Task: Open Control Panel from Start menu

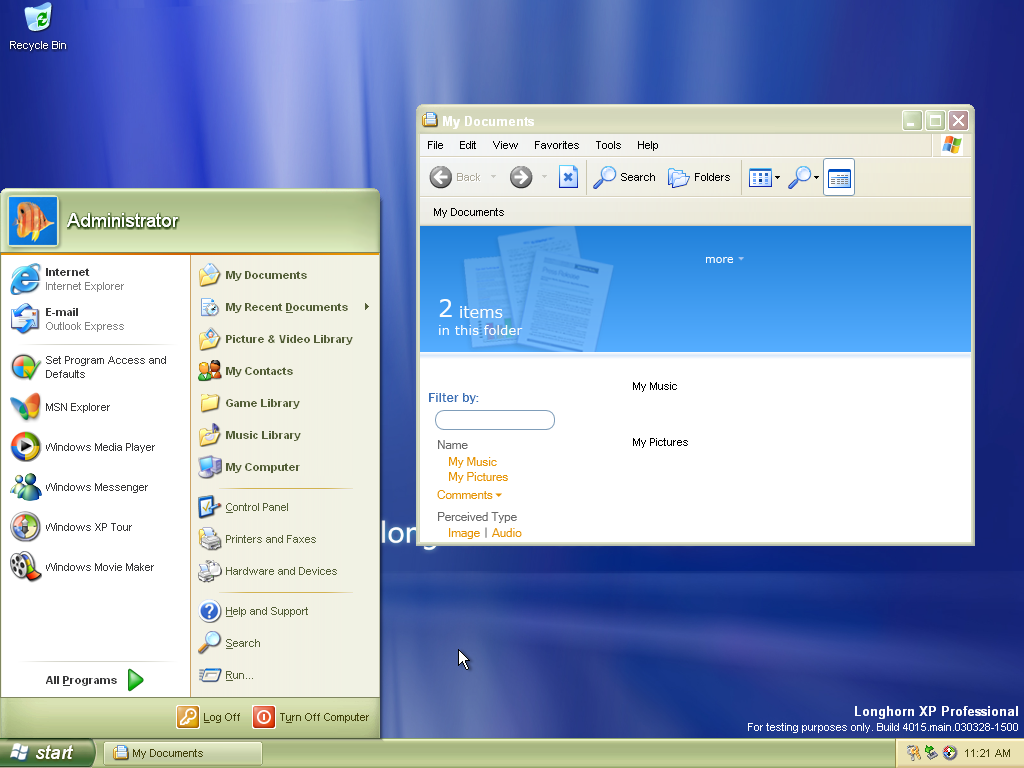Action: 256,507
